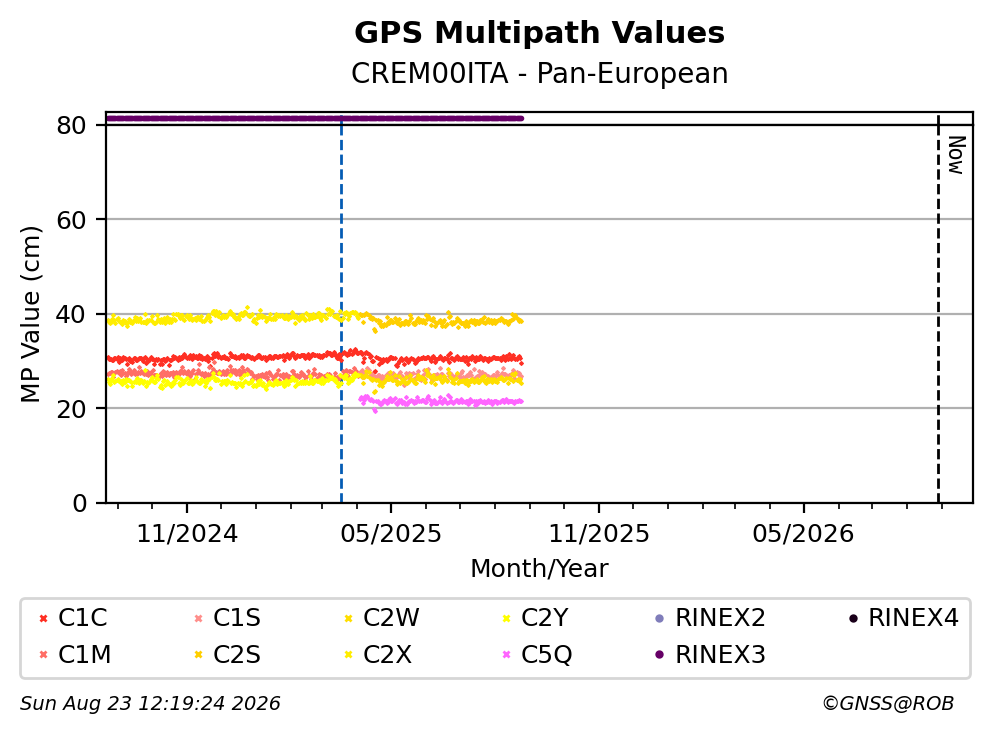Click the purple RINEX3 data line

tap(315, 118)
